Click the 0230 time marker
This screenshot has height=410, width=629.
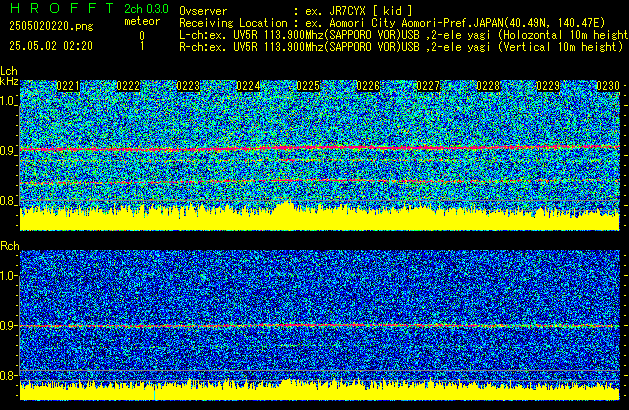point(608,86)
